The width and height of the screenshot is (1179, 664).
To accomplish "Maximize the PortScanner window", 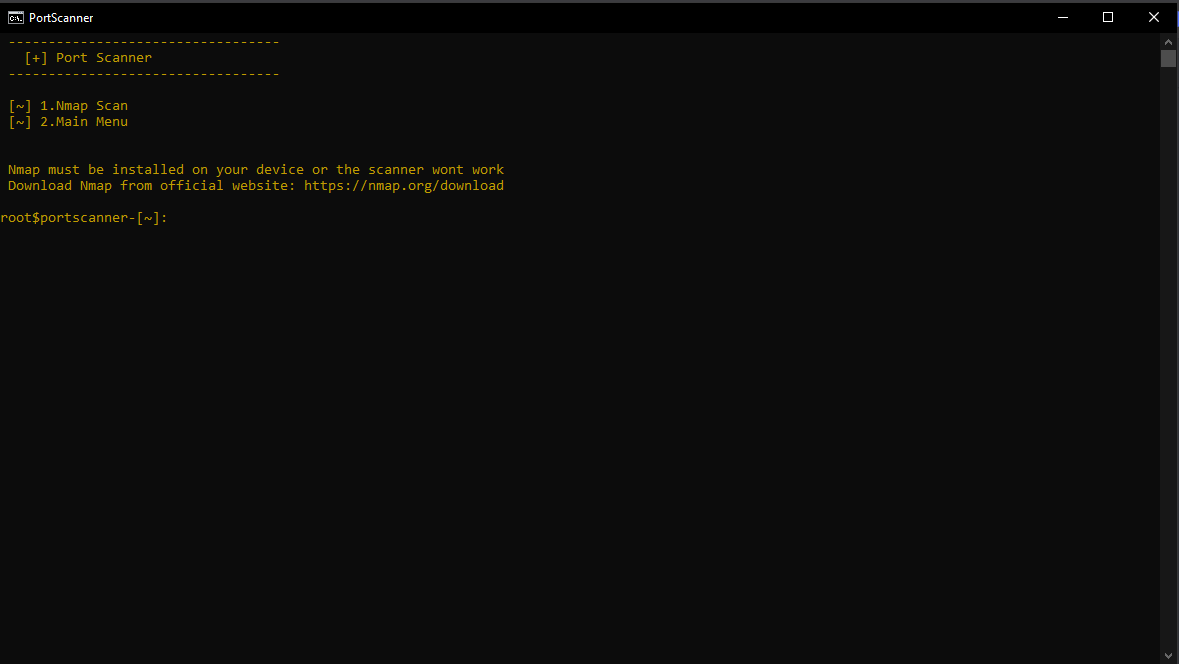I will point(1108,17).
